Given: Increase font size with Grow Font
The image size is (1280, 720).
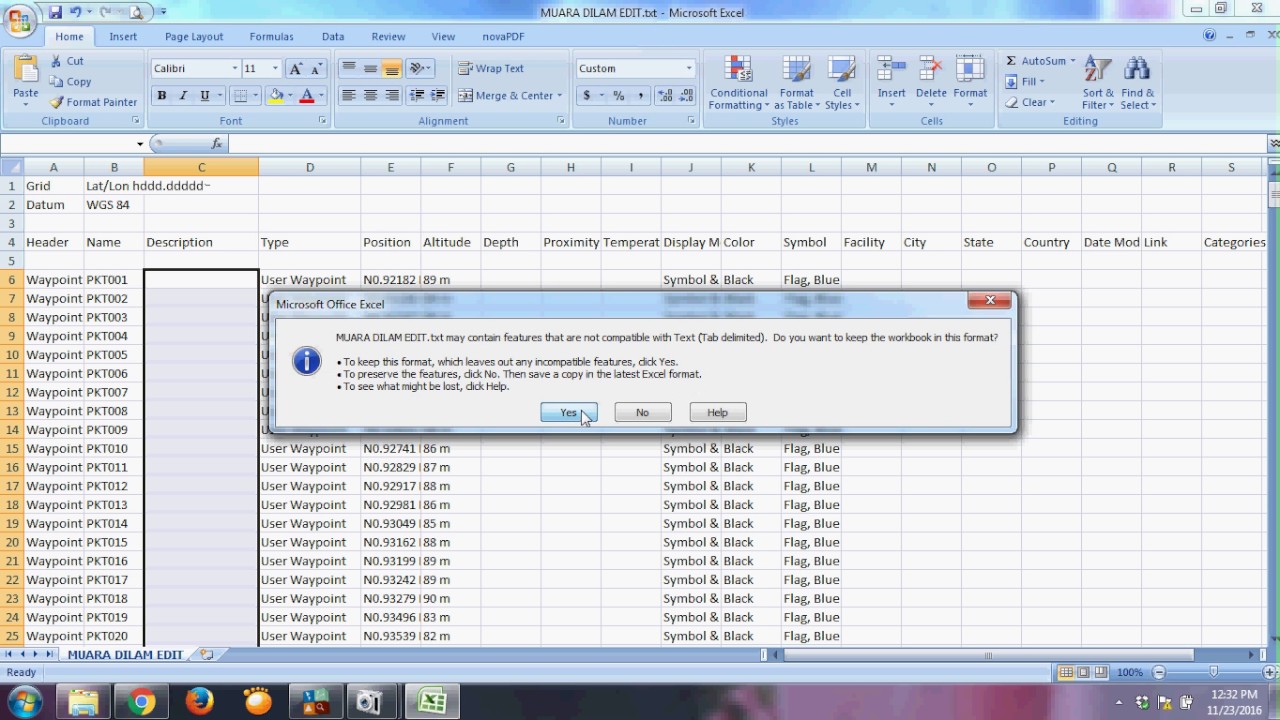Looking at the screenshot, I should pyautogui.click(x=295, y=69).
